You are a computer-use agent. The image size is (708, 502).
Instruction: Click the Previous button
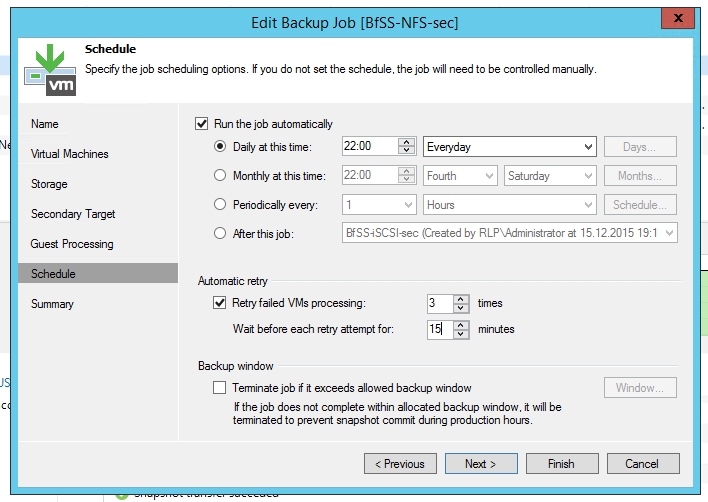pyautogui.click(x=400, y=464)
